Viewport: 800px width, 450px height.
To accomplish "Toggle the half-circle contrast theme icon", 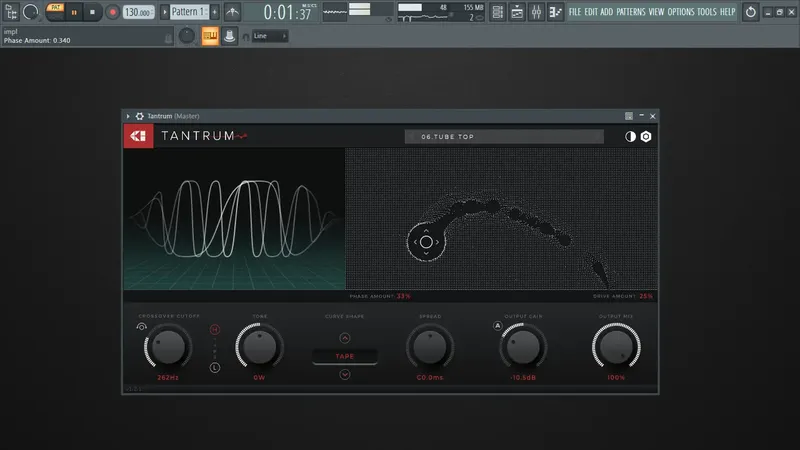I will point(630,137).
